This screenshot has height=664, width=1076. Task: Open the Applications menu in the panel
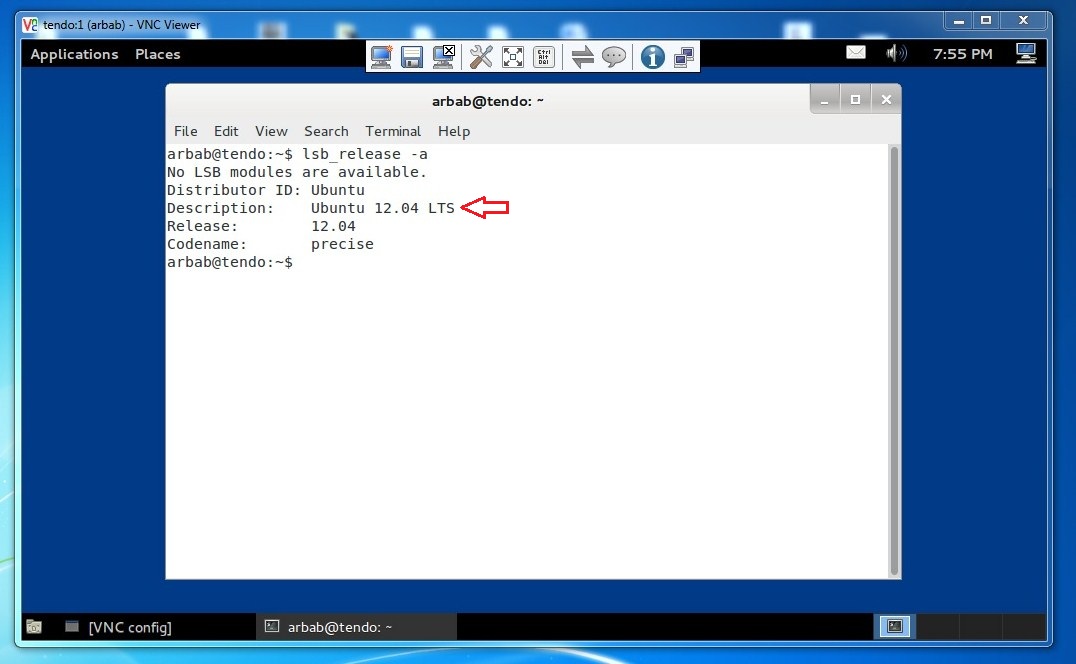(x=74, y=54)
